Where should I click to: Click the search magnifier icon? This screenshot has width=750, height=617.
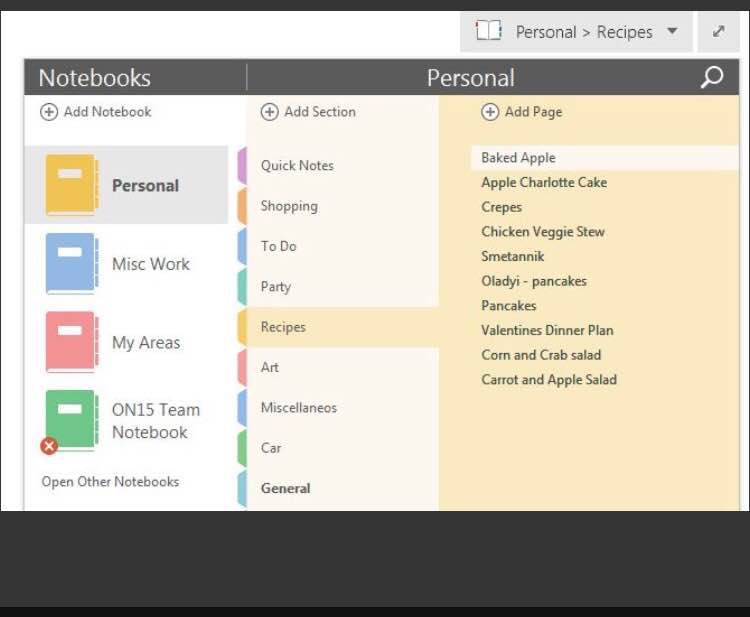point(712,77)
